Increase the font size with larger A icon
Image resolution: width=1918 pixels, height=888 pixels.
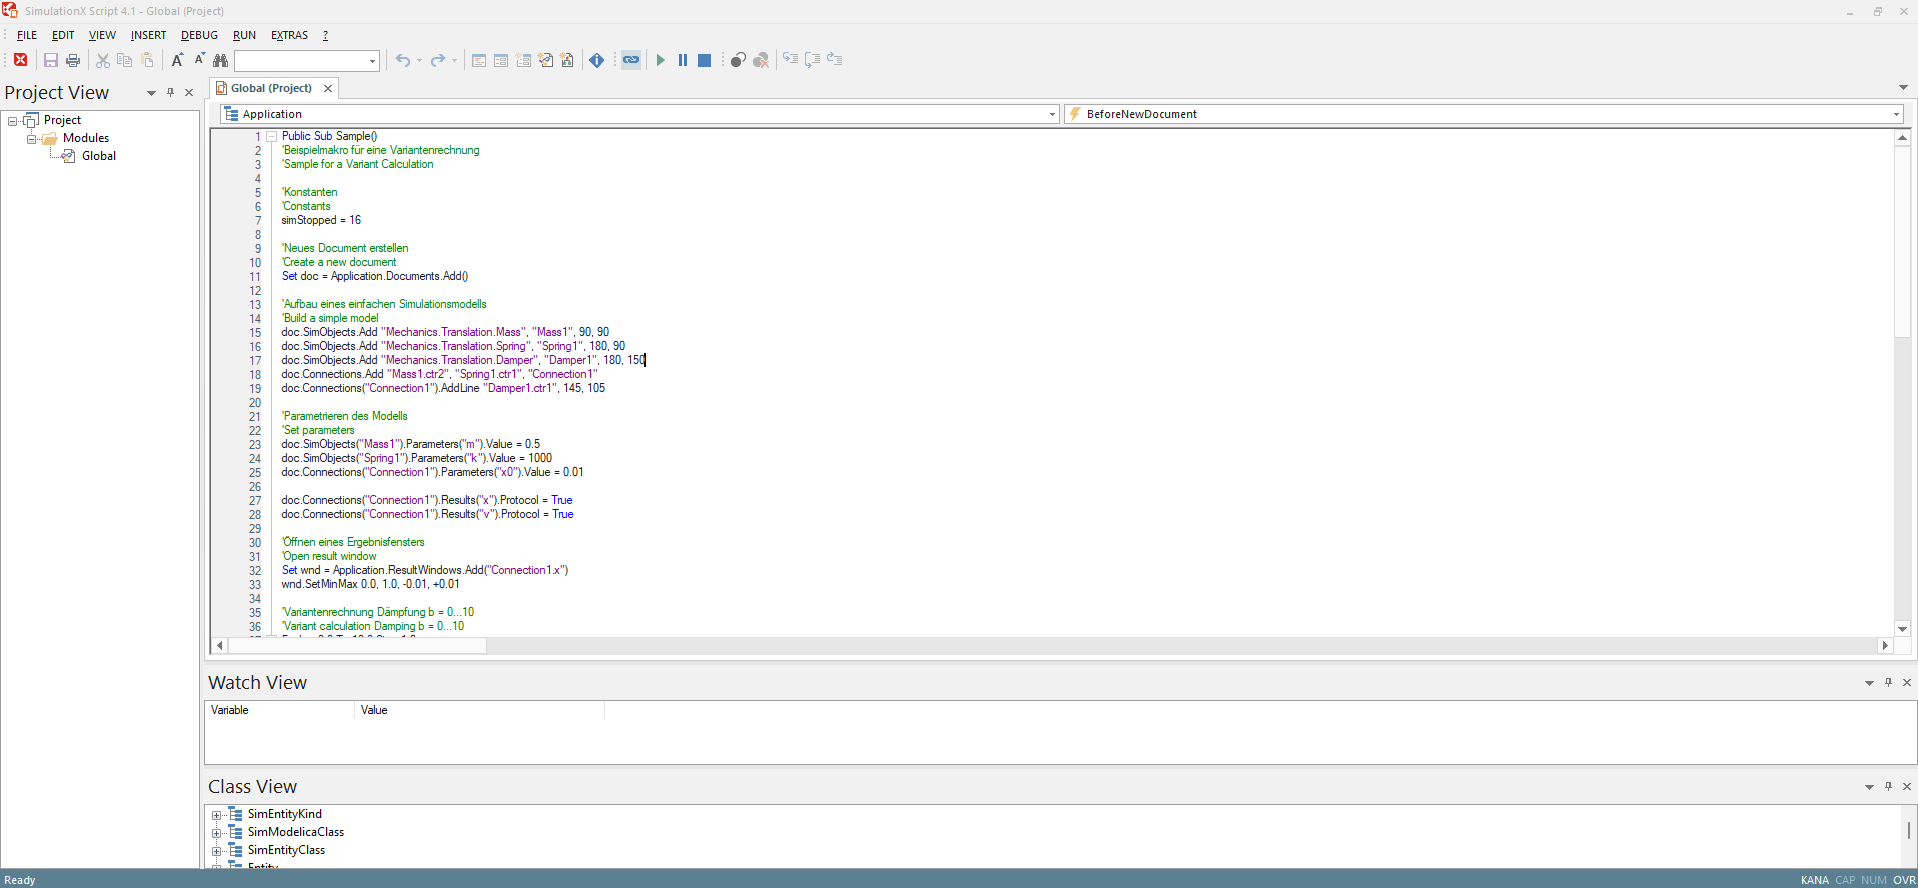click(177, 60)
